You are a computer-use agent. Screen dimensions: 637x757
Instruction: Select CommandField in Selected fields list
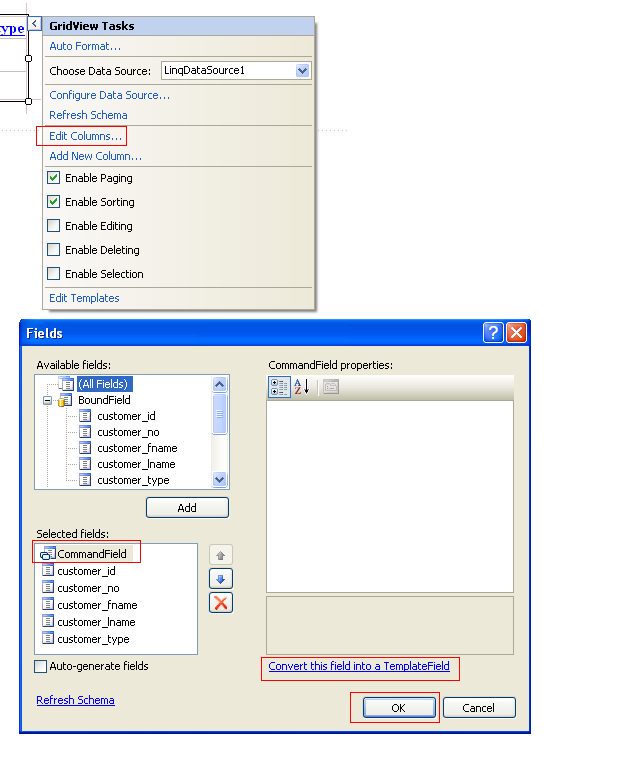coord(91,553)
